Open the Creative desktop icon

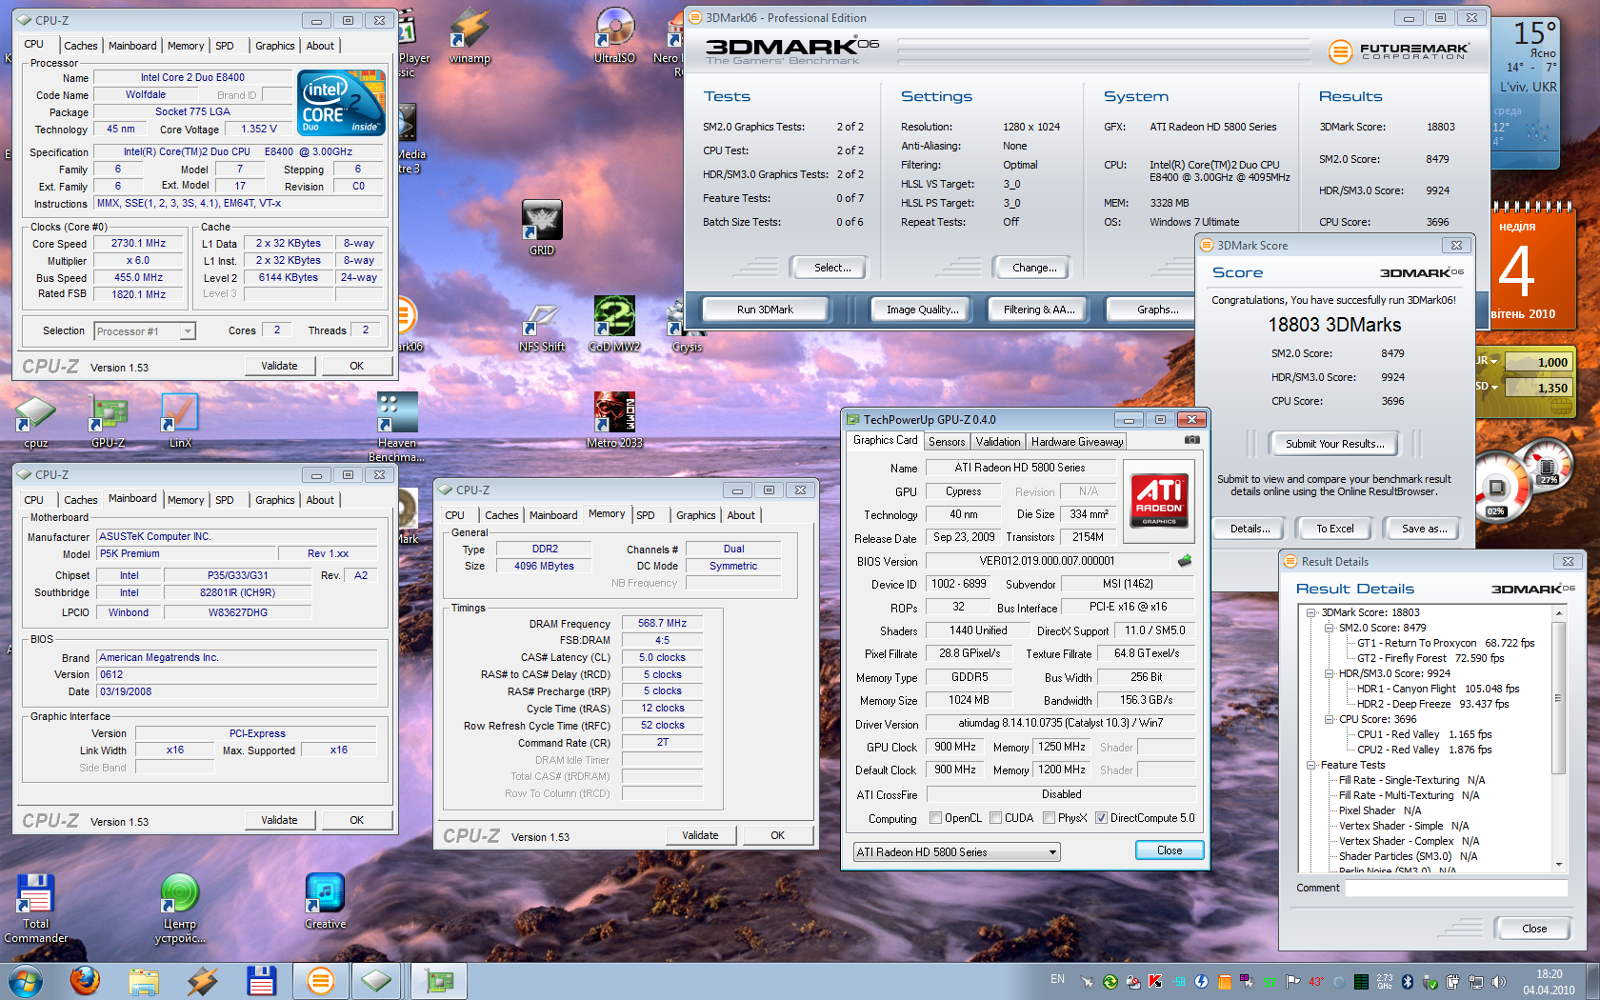coord(325,900)
